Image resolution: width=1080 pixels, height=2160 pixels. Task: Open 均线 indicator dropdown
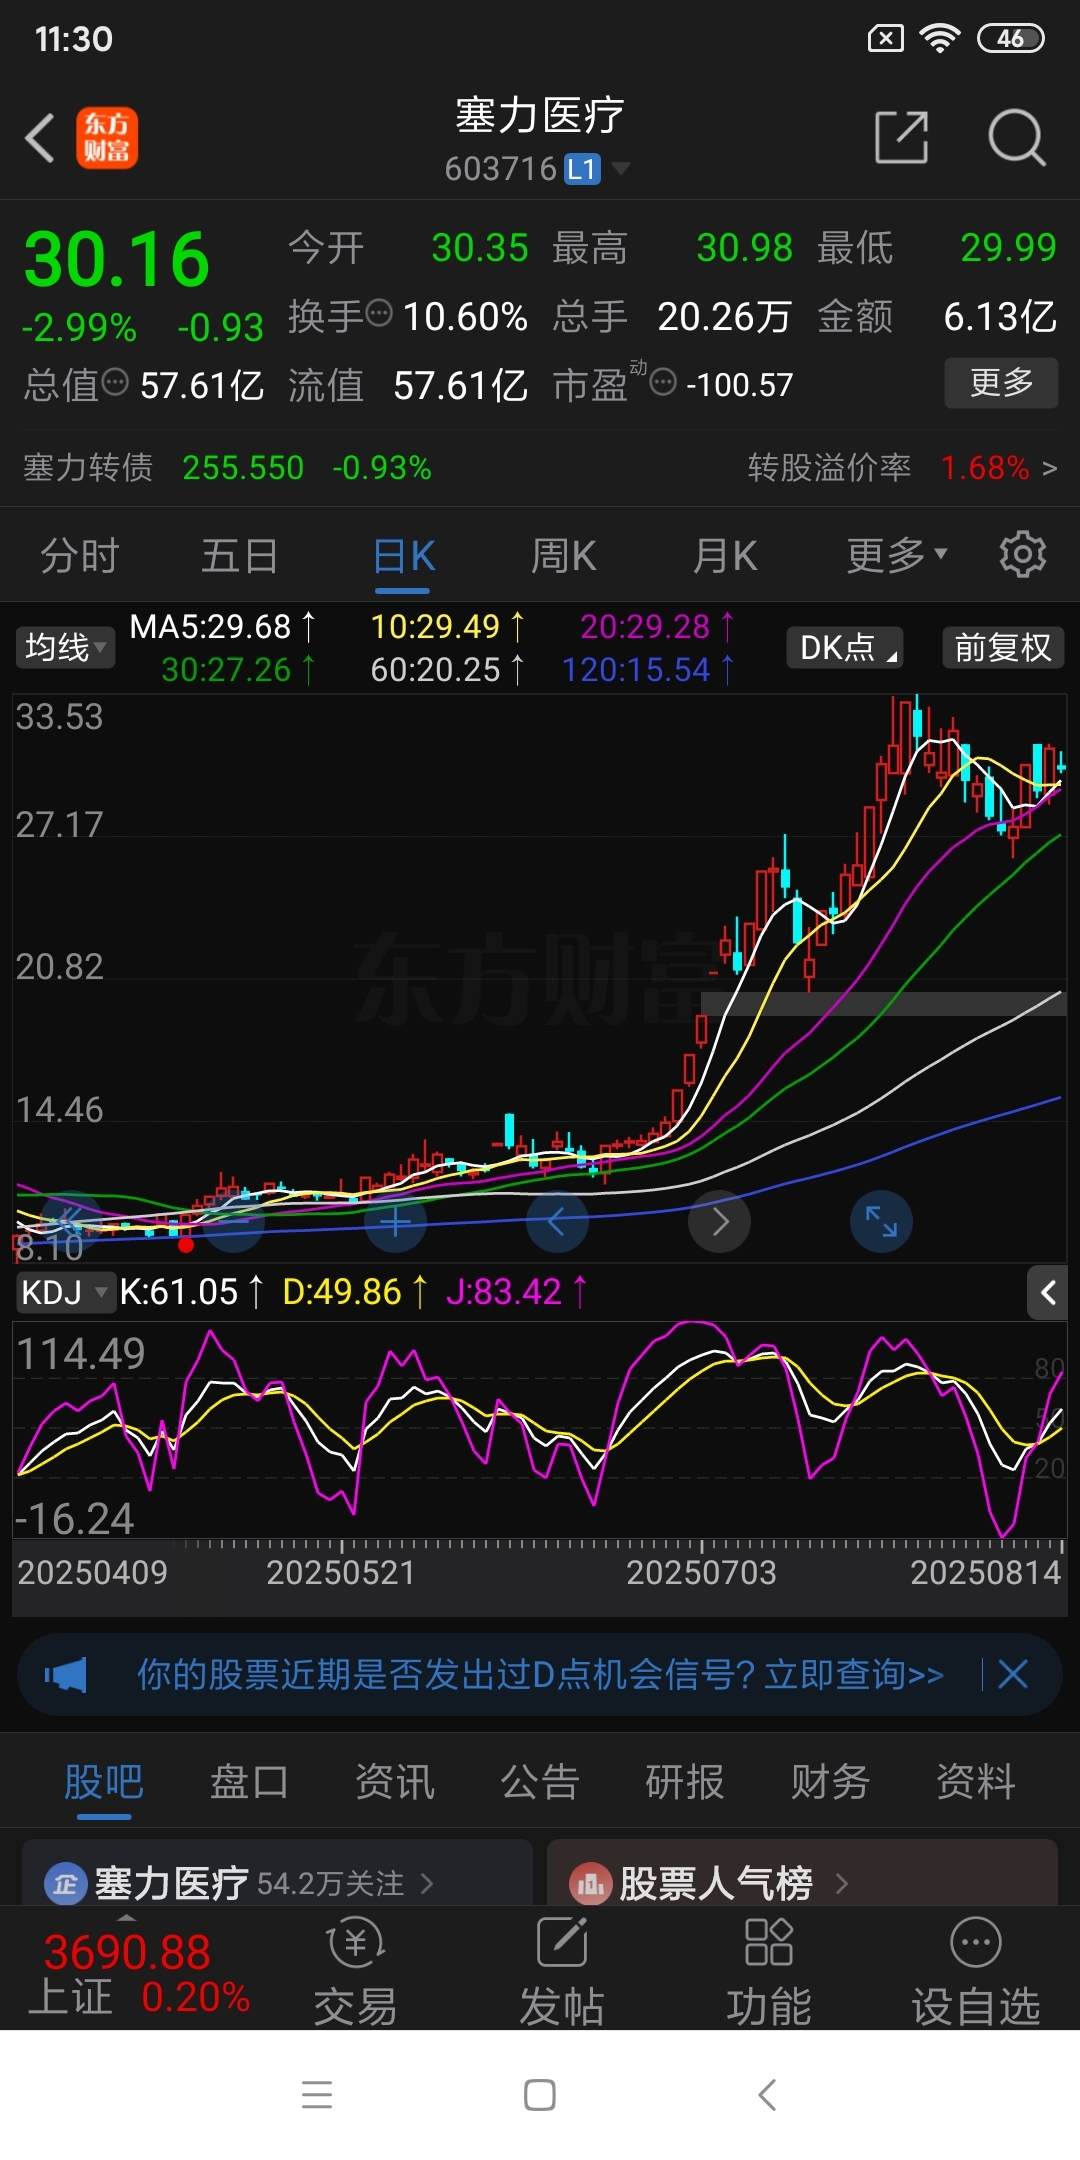(65, 647)
